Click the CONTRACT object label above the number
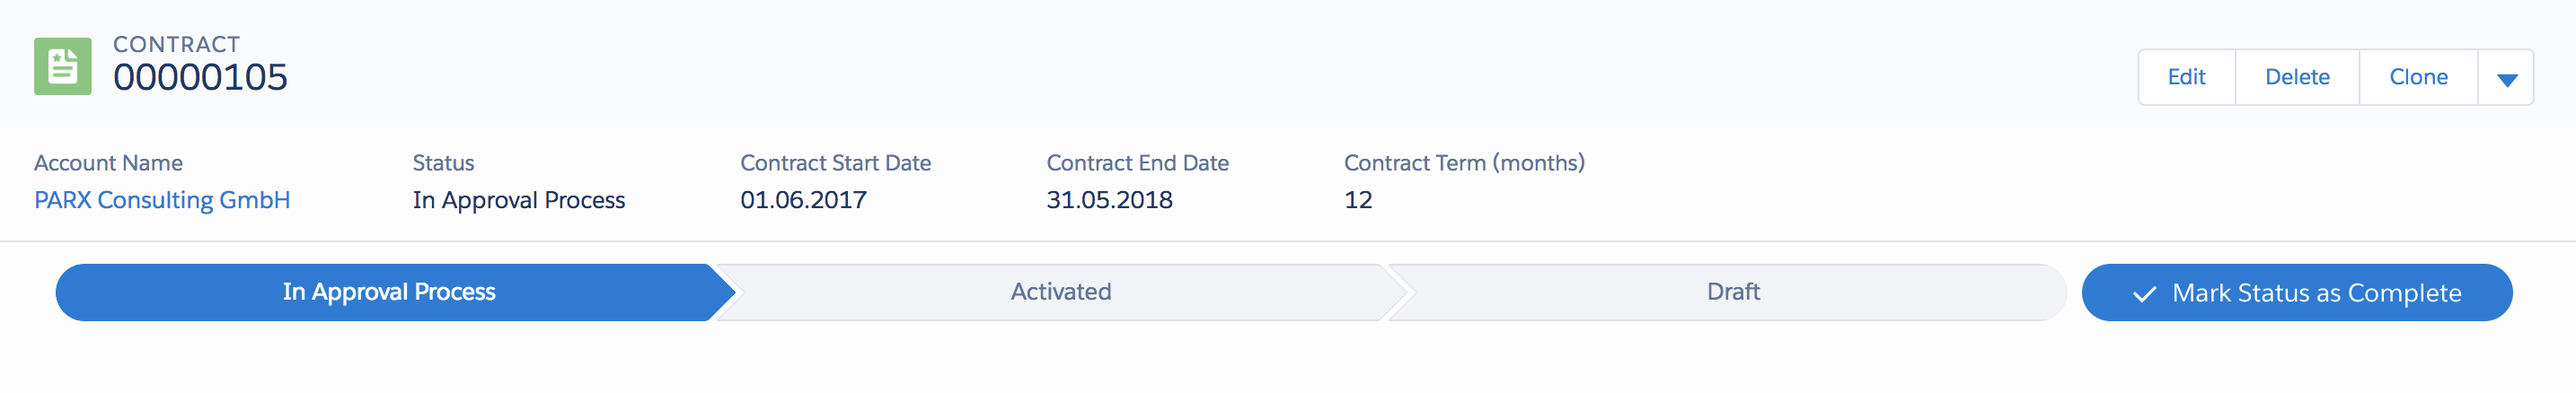This screenshot has height=393, width=2576. (x=176, y=44)
